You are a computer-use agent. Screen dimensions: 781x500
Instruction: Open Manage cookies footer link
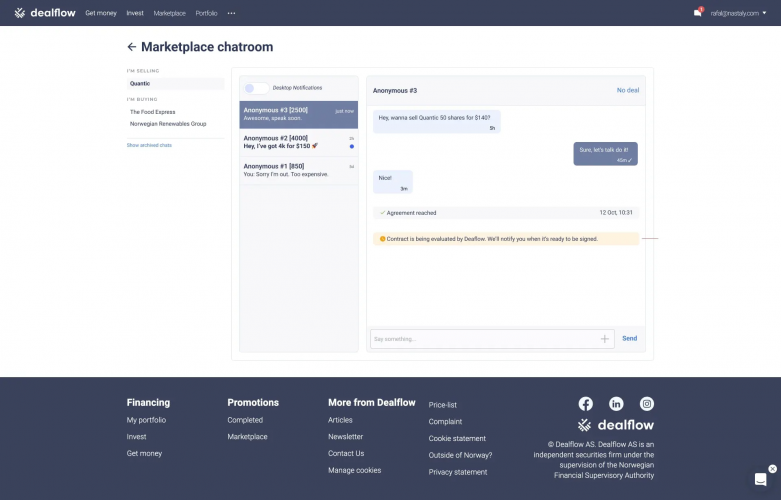click(354, 470)
